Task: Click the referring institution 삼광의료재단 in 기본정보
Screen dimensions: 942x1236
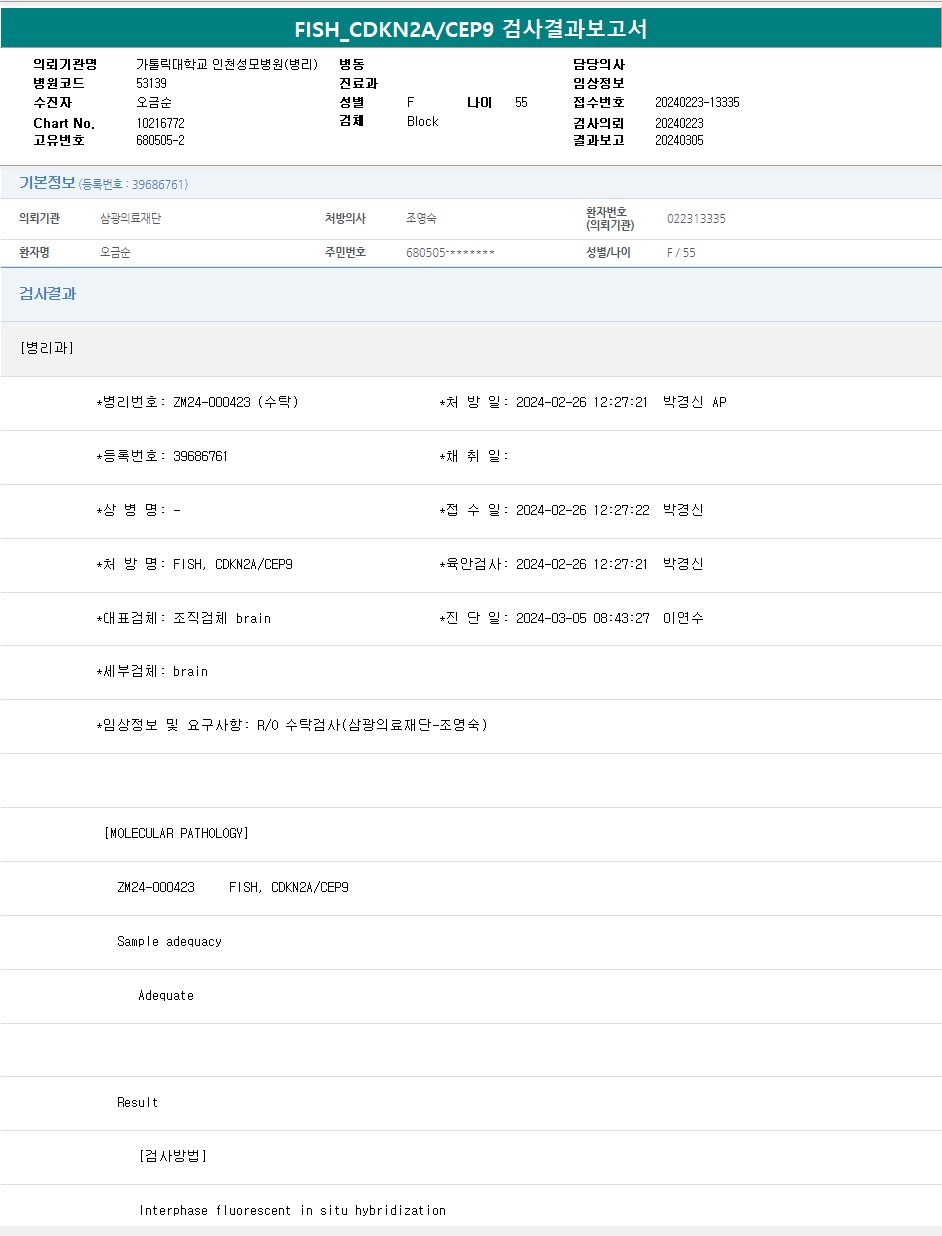Action: 130,218
